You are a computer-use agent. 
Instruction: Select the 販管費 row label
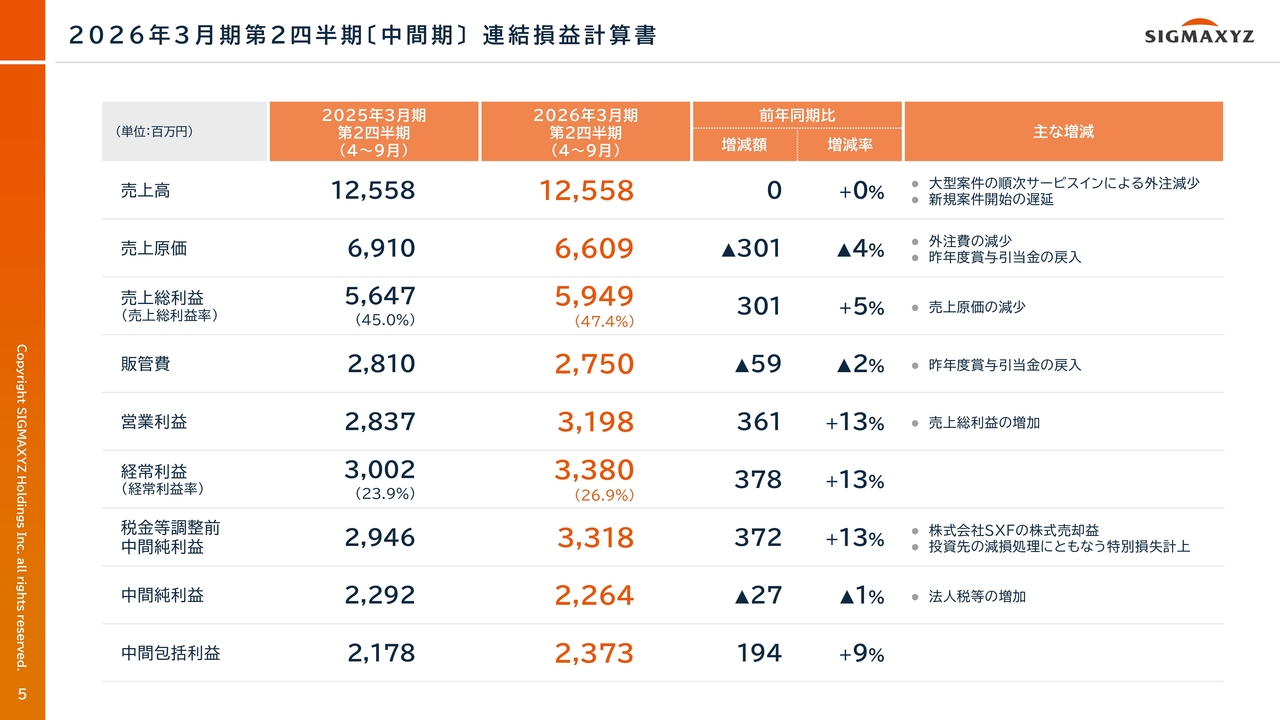tap(145, 364)
